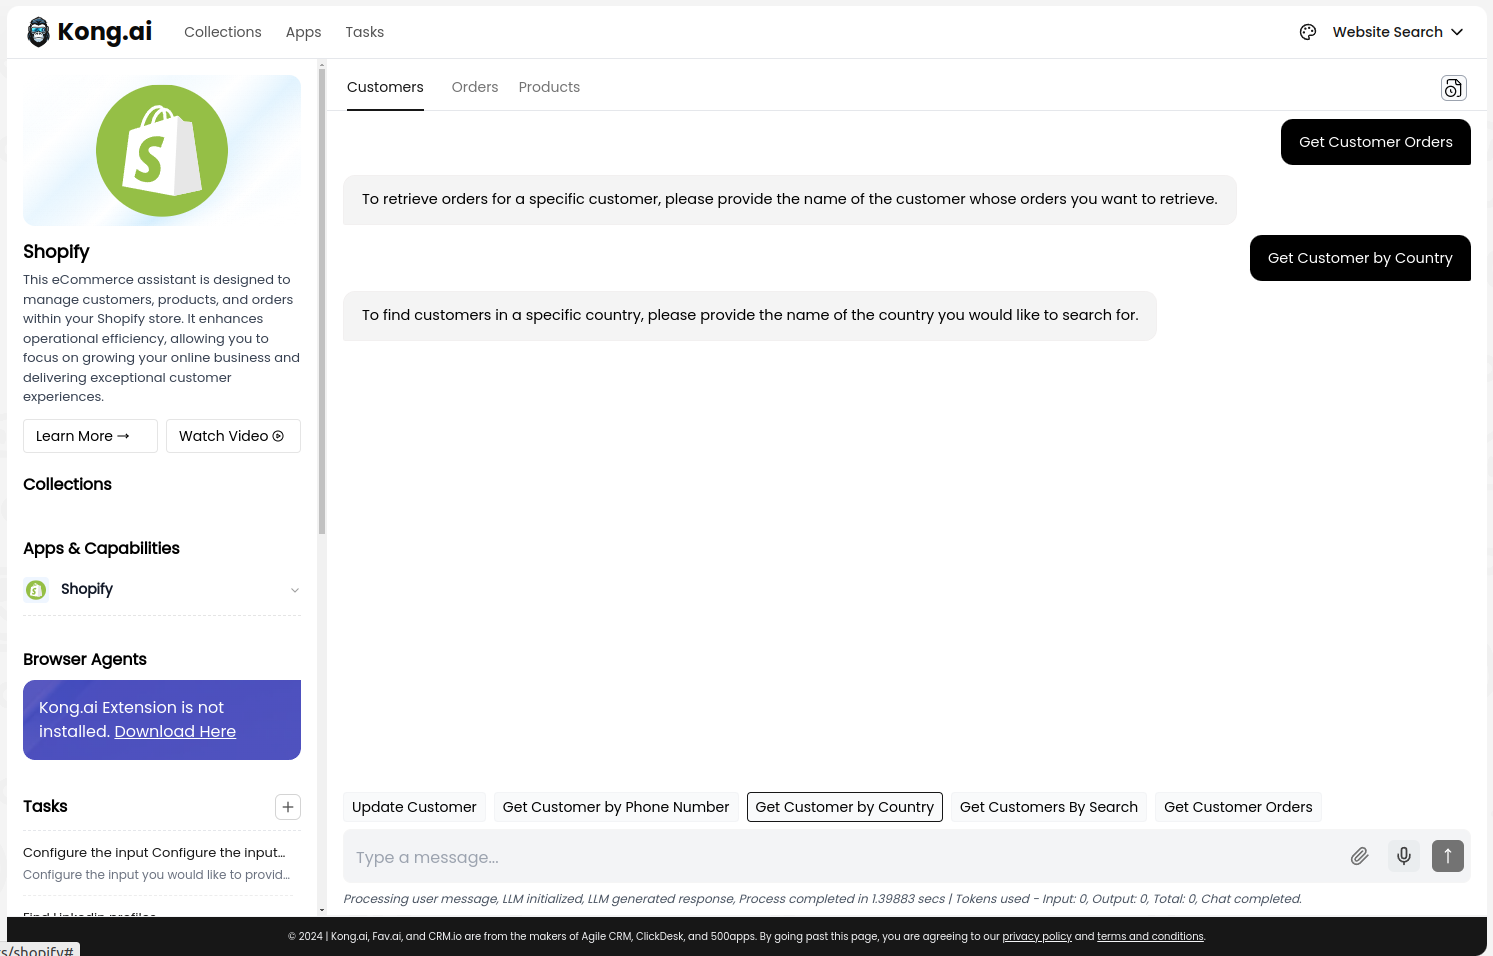Open the terms and conditions link
Screen dimensions: 1493x956
click(1150, 937)
